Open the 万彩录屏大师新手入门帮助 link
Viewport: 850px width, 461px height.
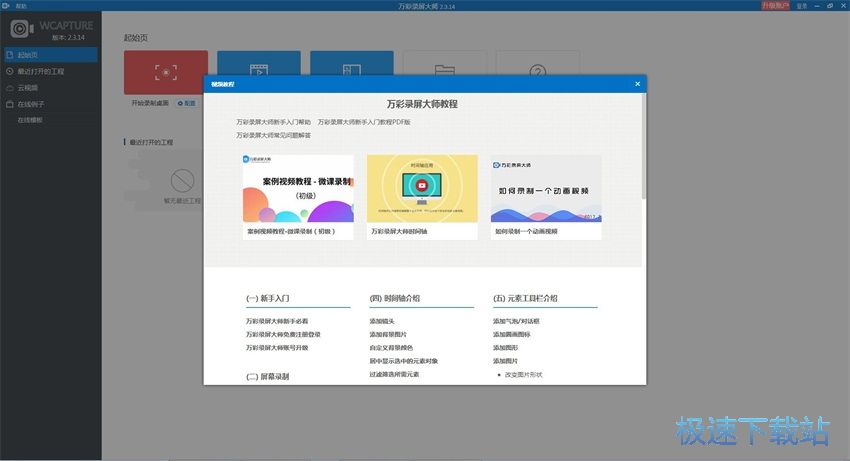(274, 122)
